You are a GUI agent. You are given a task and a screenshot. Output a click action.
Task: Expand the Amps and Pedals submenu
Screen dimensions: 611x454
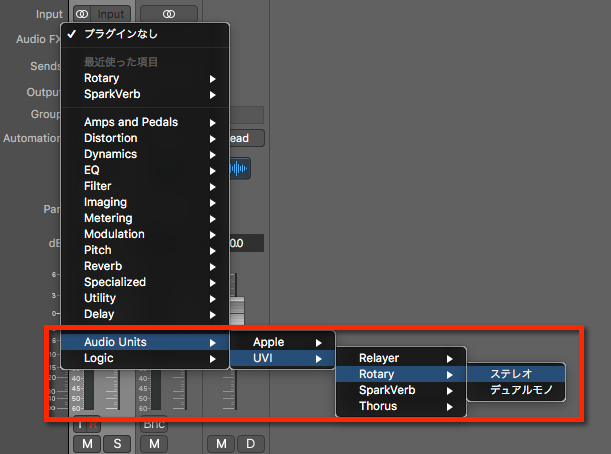pyautogui.click(x=145, y=122)
